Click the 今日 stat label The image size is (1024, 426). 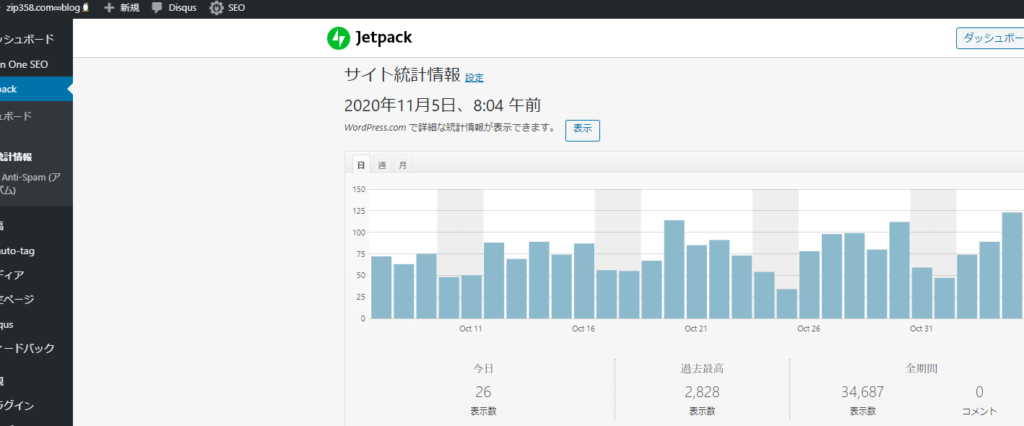[483, 369]
